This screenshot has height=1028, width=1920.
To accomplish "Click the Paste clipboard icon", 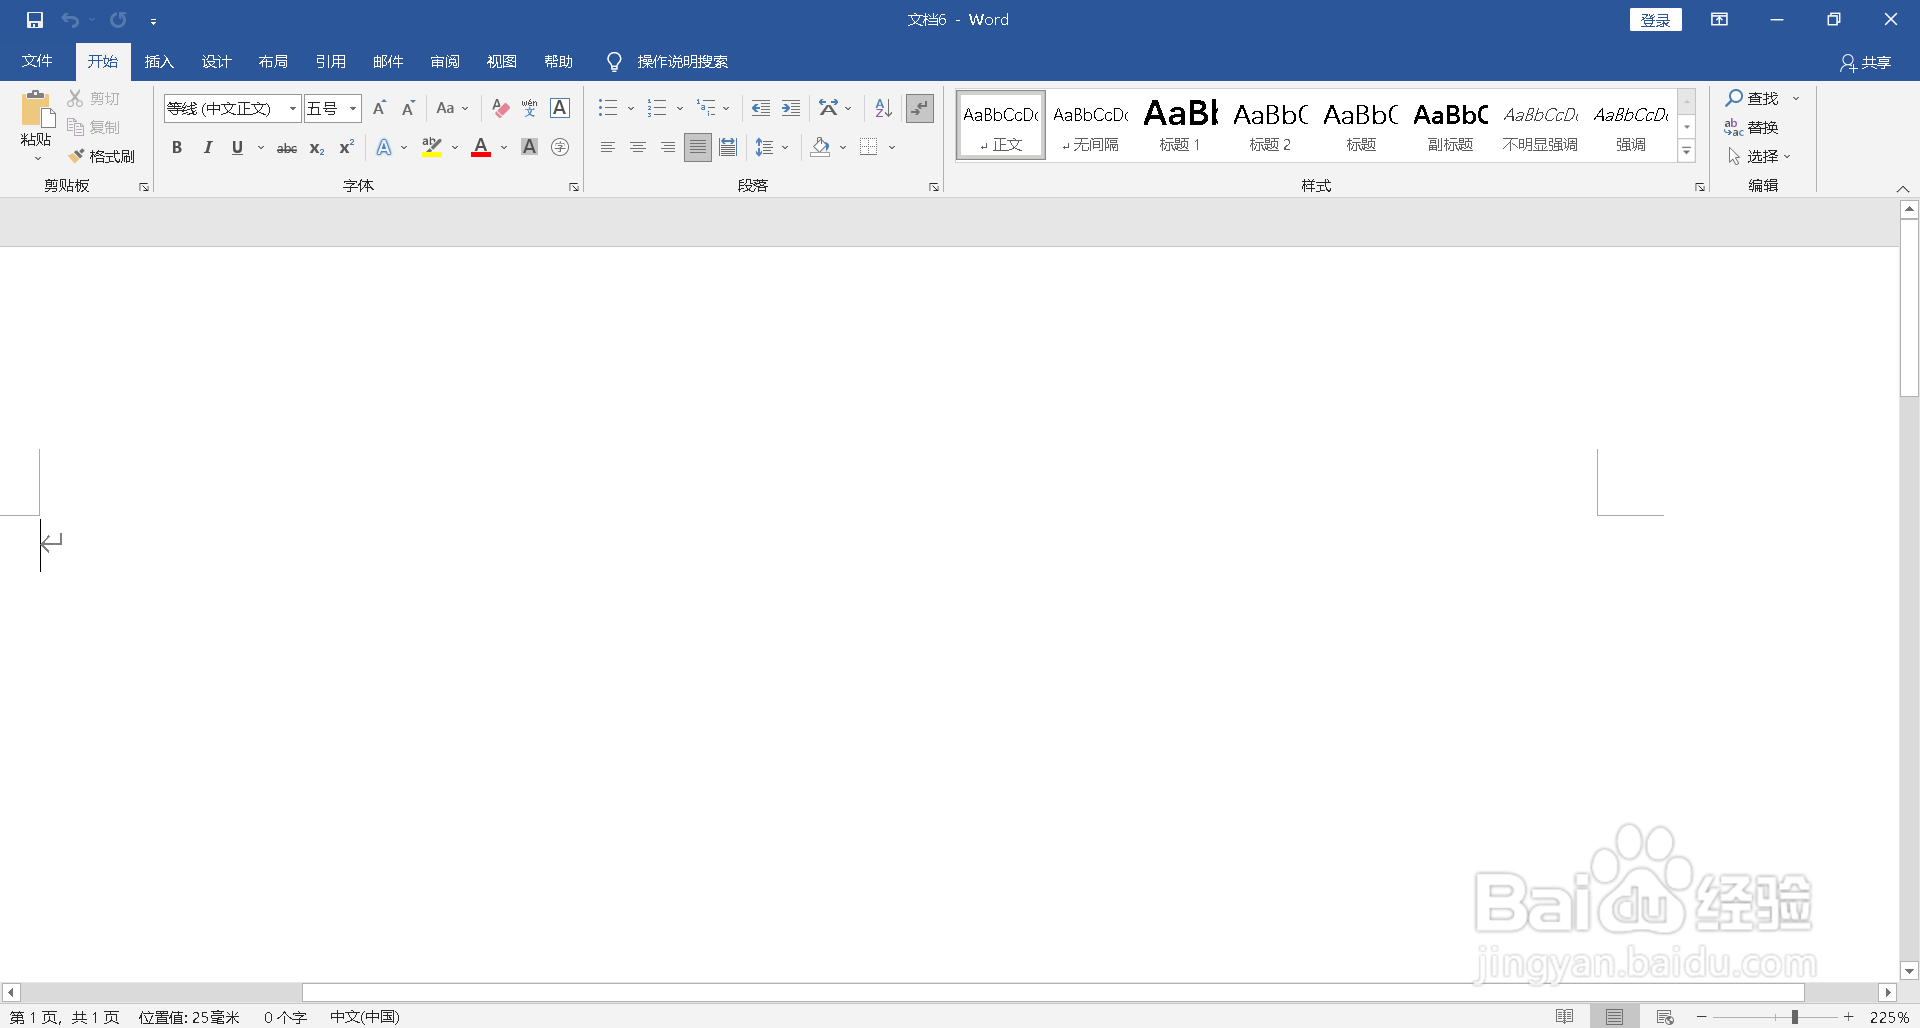I will [36, 110].
